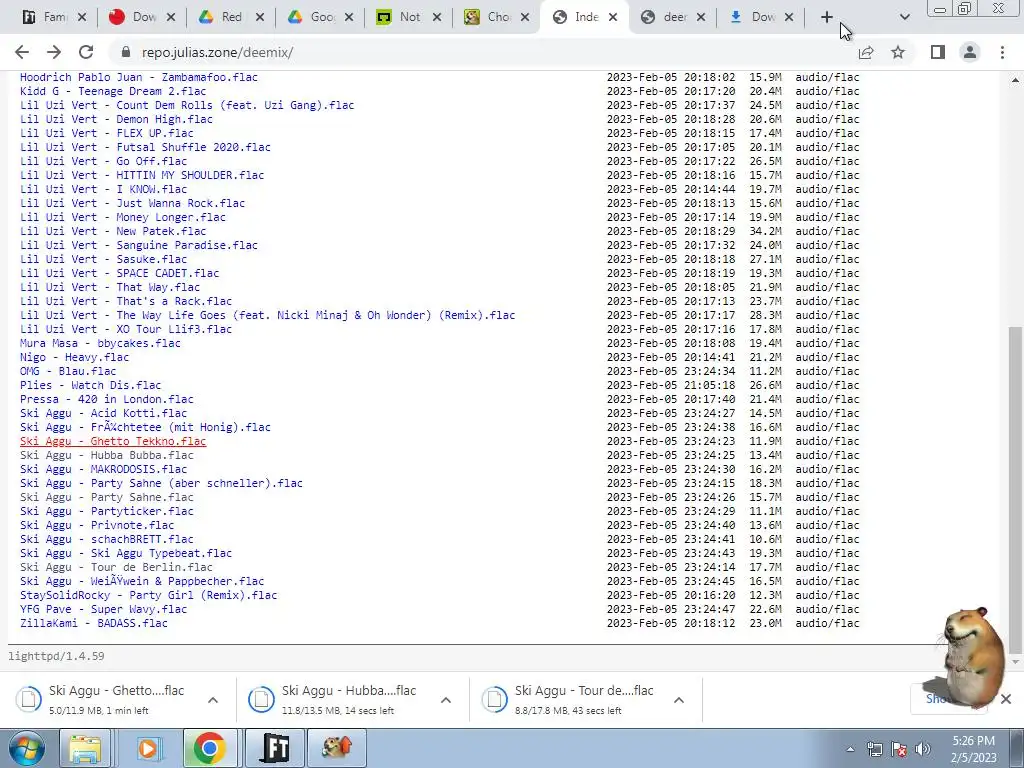
Task: Open Windows Explorer from the taskbar
Action: coord(84,748)
